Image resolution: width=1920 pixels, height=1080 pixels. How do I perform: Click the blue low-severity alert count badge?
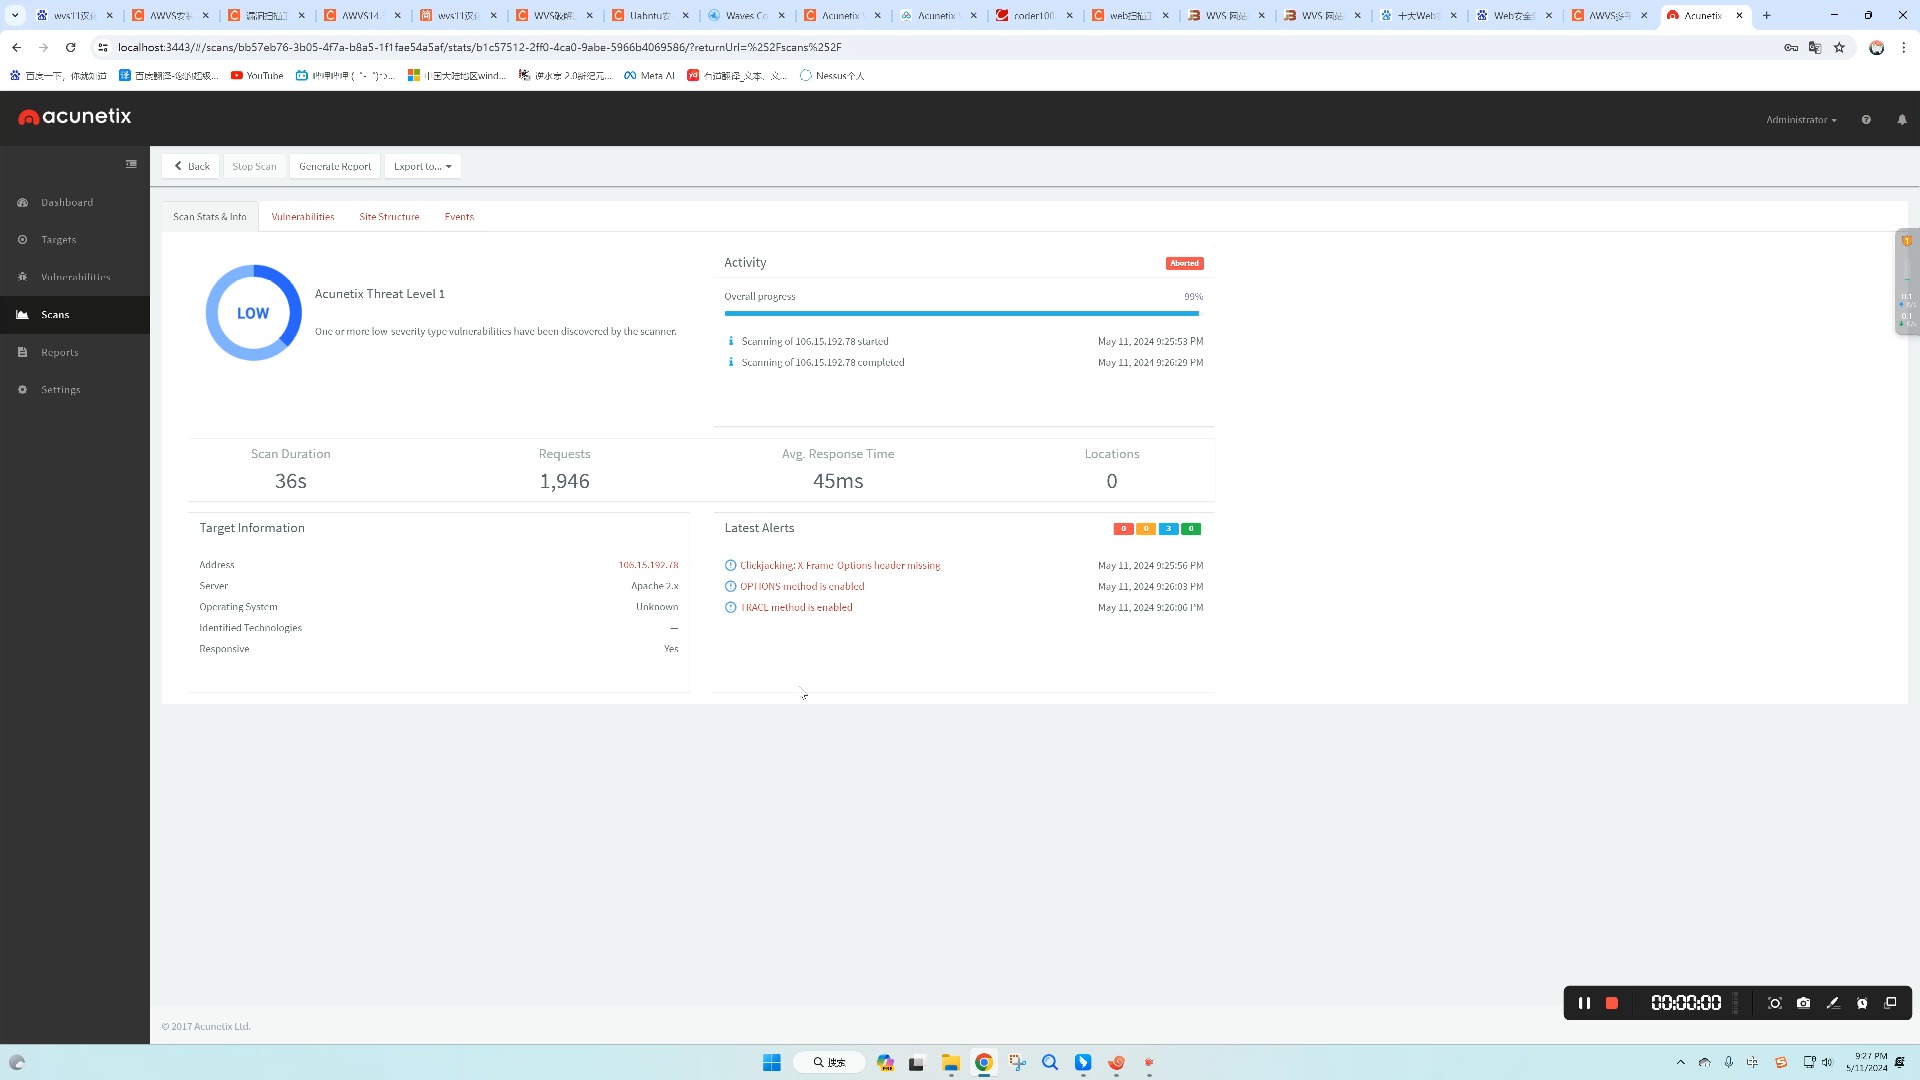coord(1168,529)
